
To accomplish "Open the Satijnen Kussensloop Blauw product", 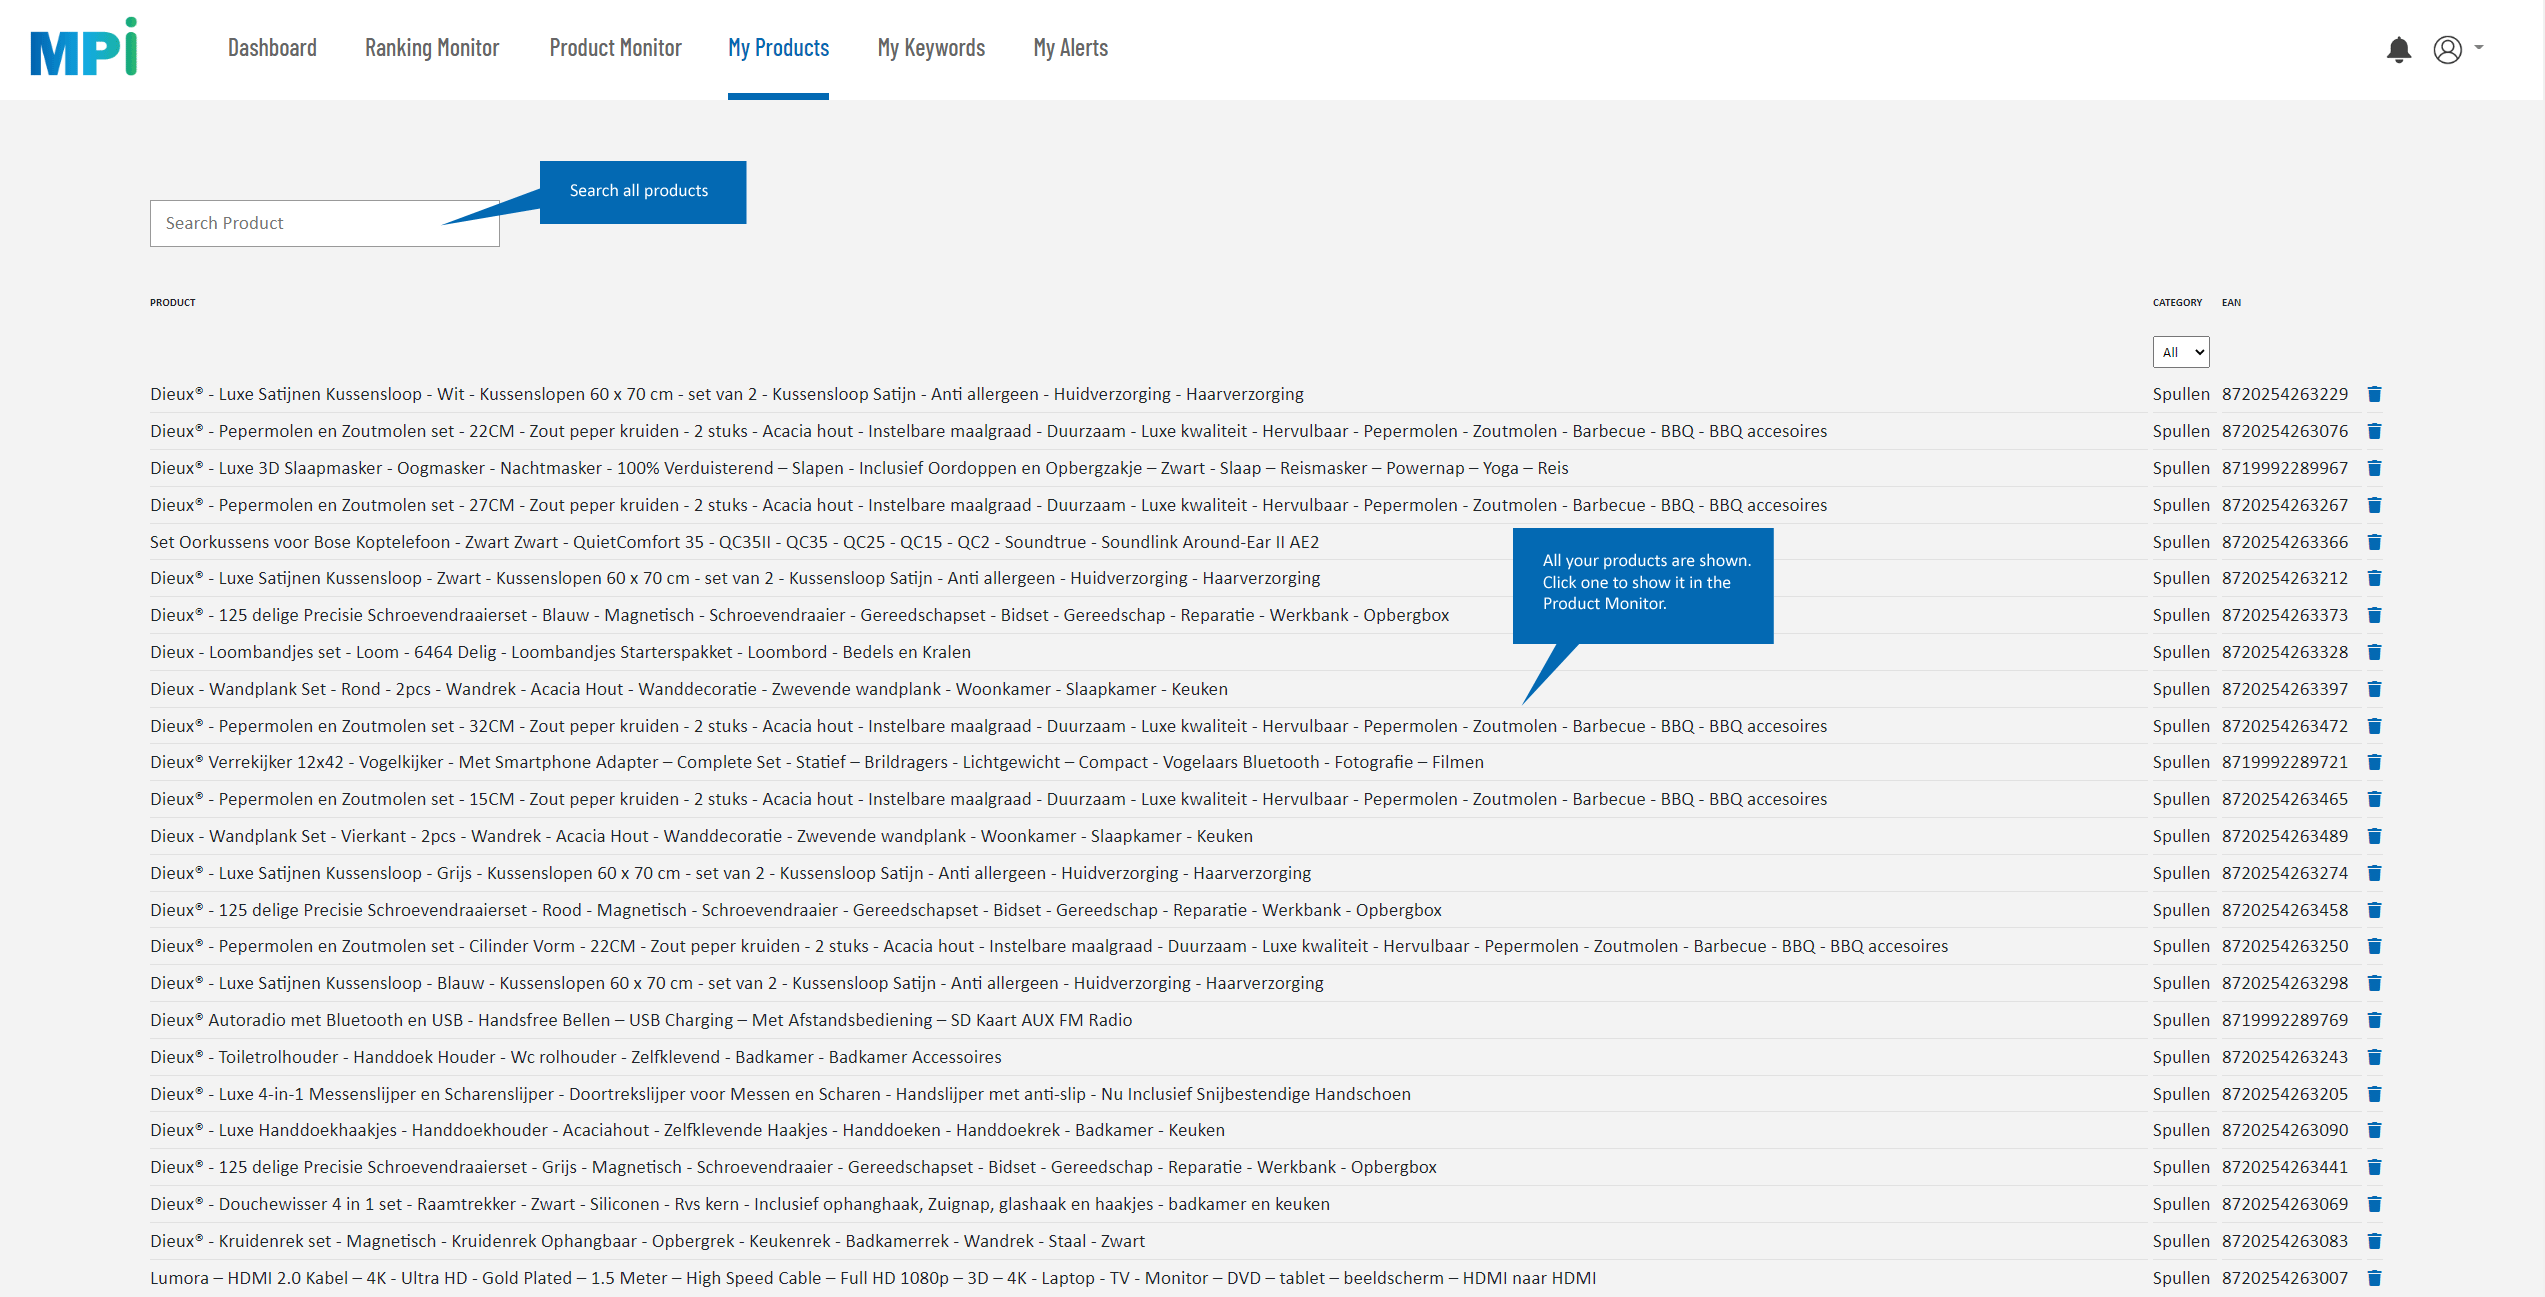I will click(x=737, y=983).
